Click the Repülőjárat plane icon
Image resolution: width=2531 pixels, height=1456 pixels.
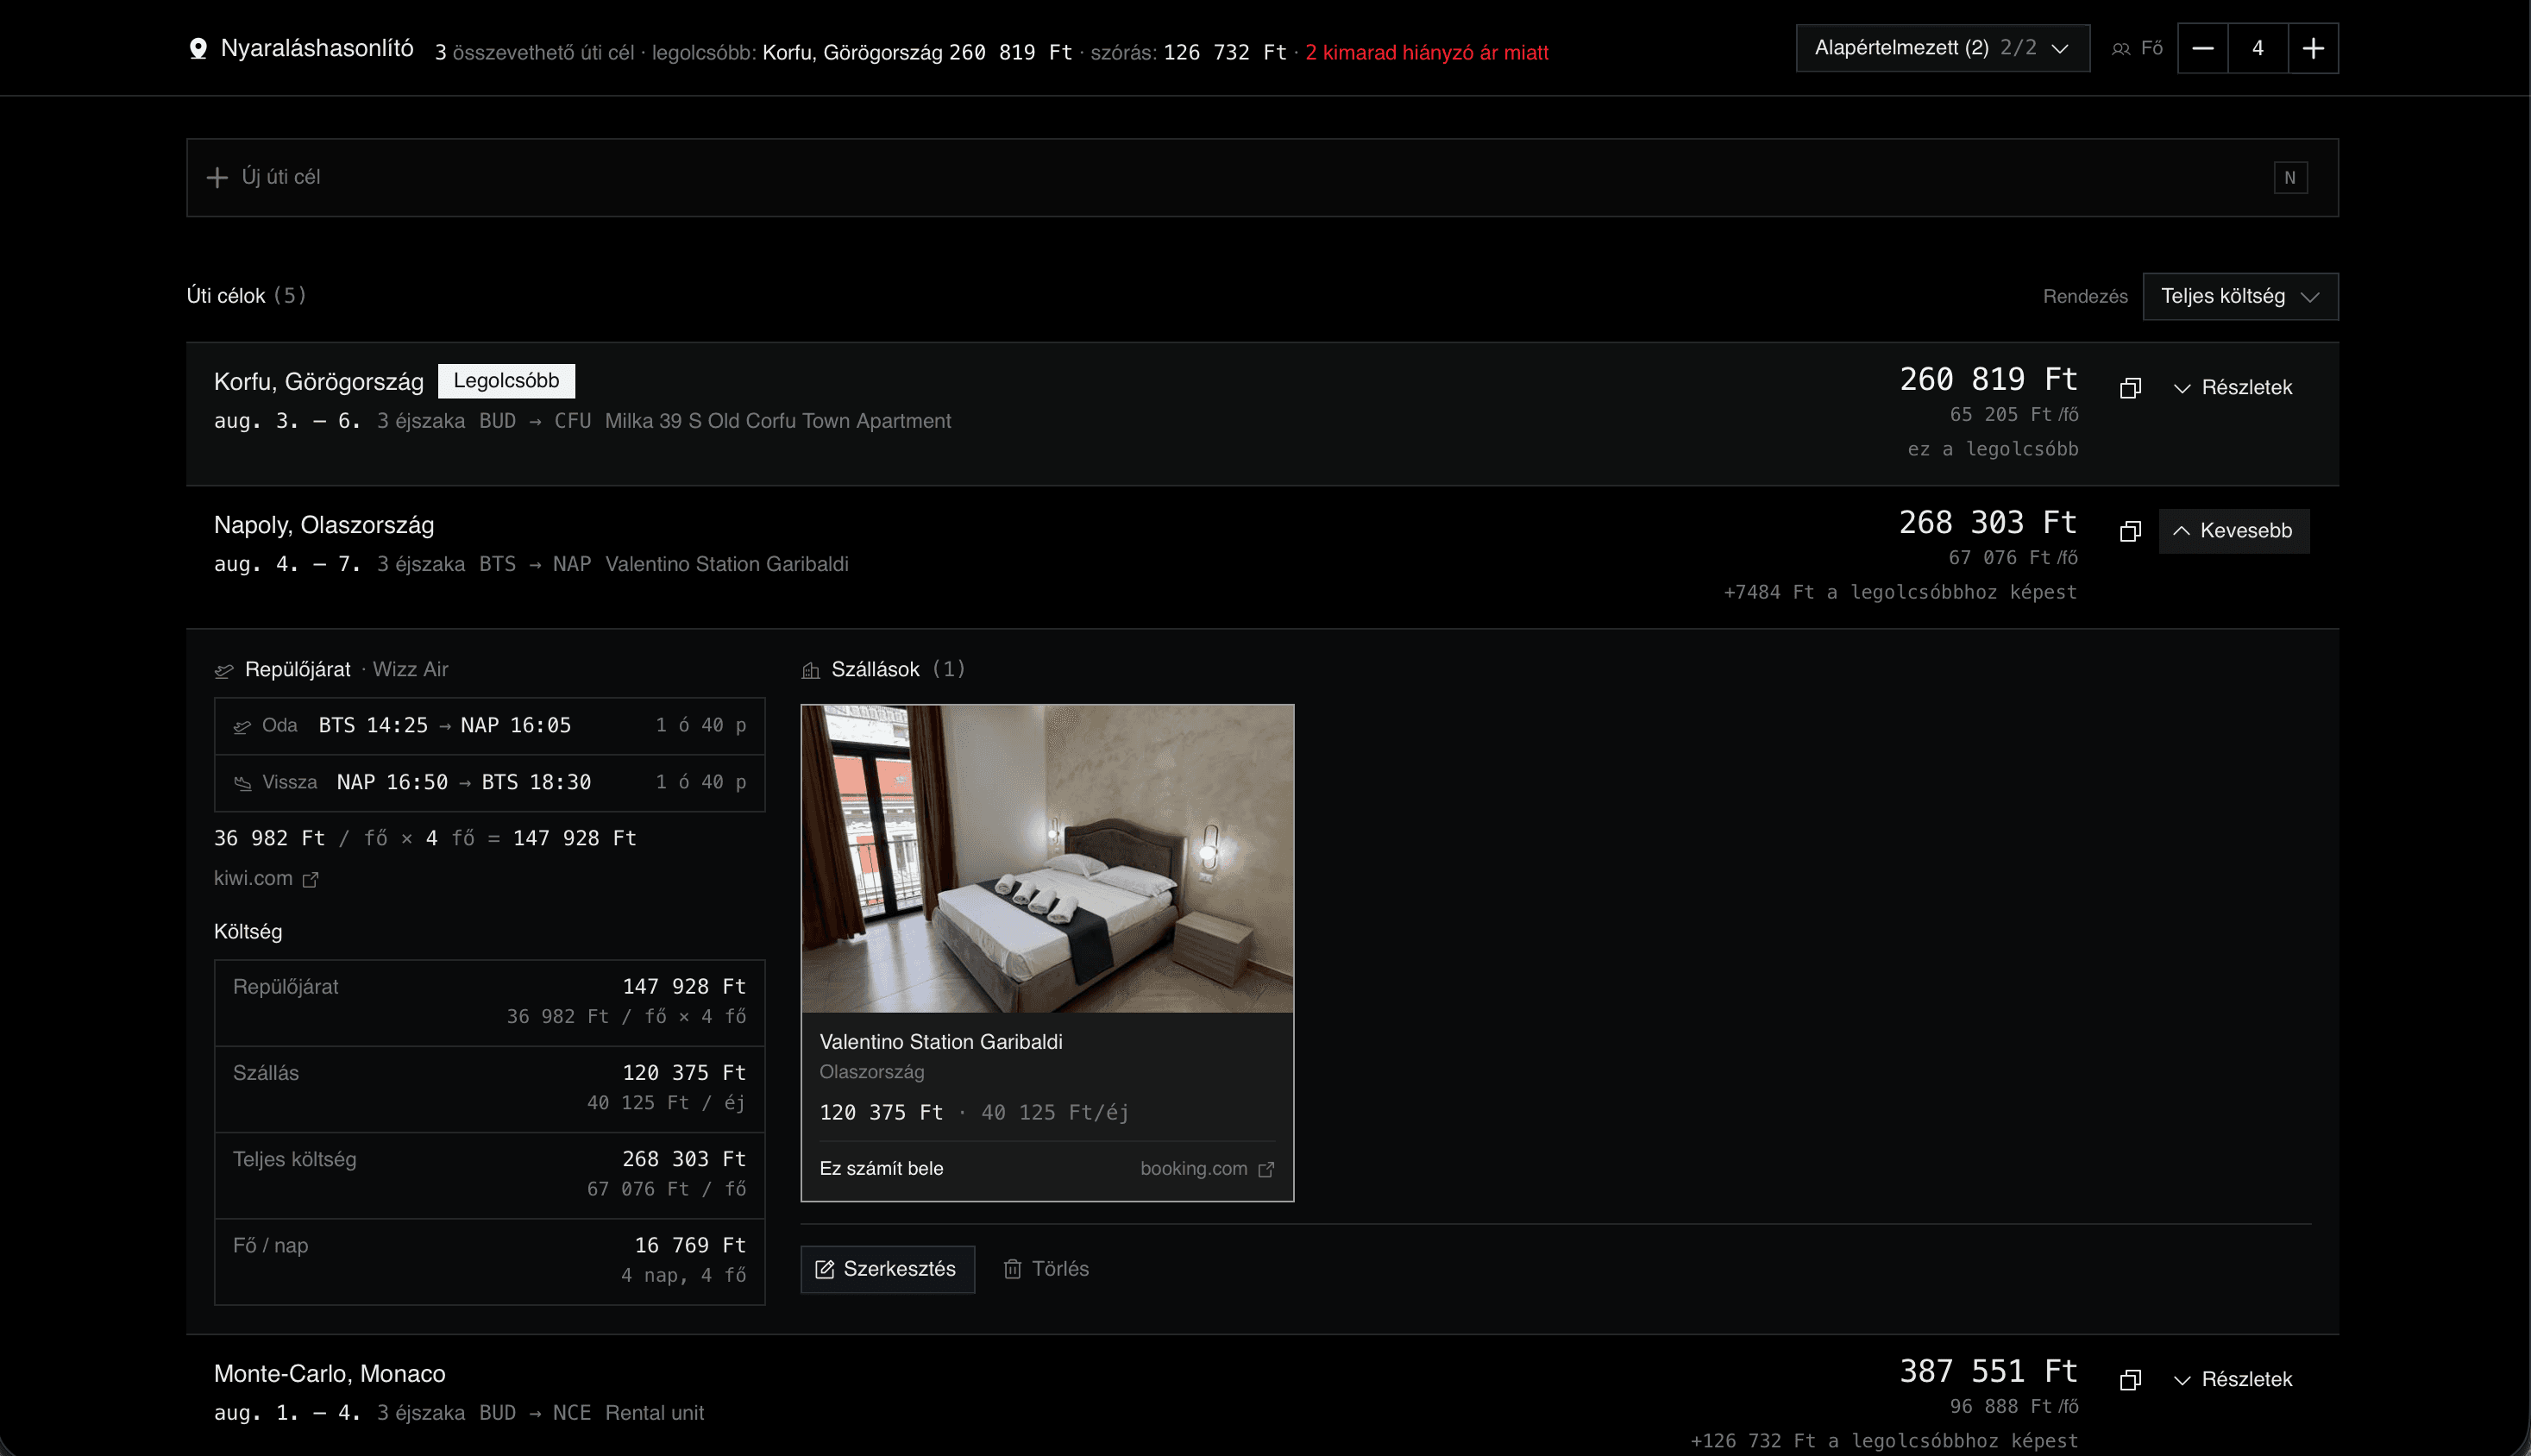224,671
